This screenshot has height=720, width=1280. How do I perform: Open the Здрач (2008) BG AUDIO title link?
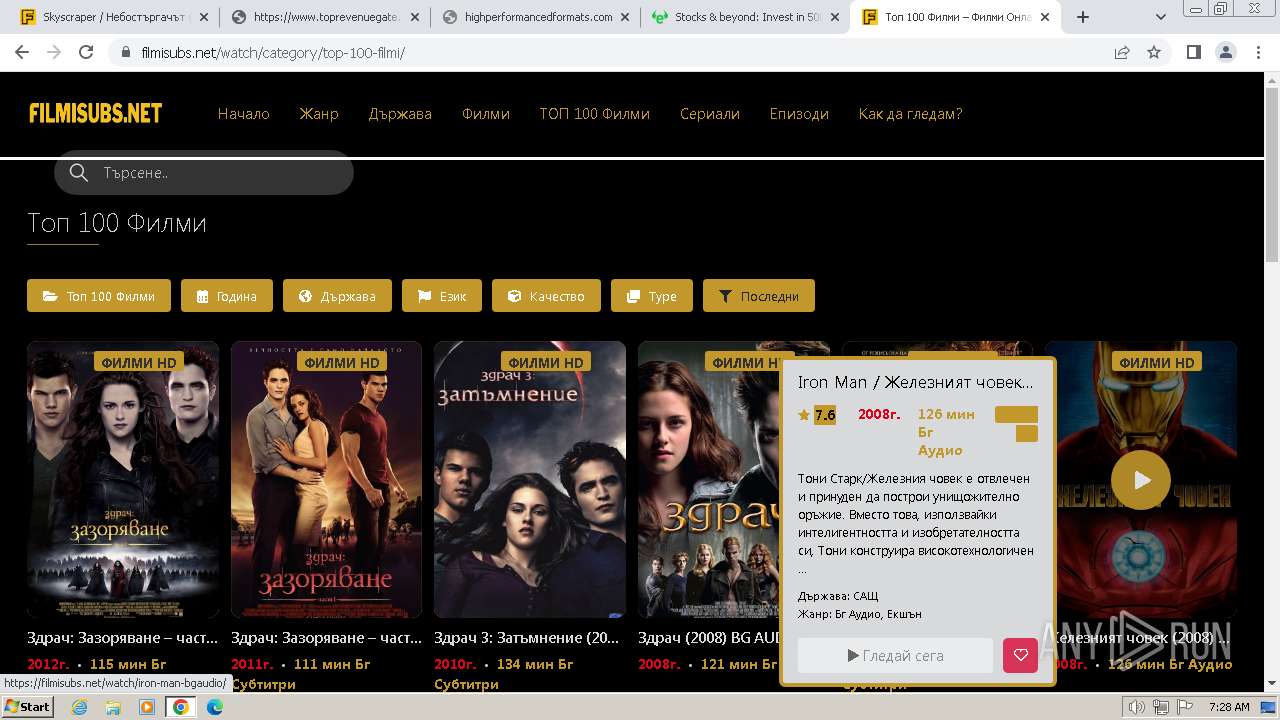[x=709, y=638]
